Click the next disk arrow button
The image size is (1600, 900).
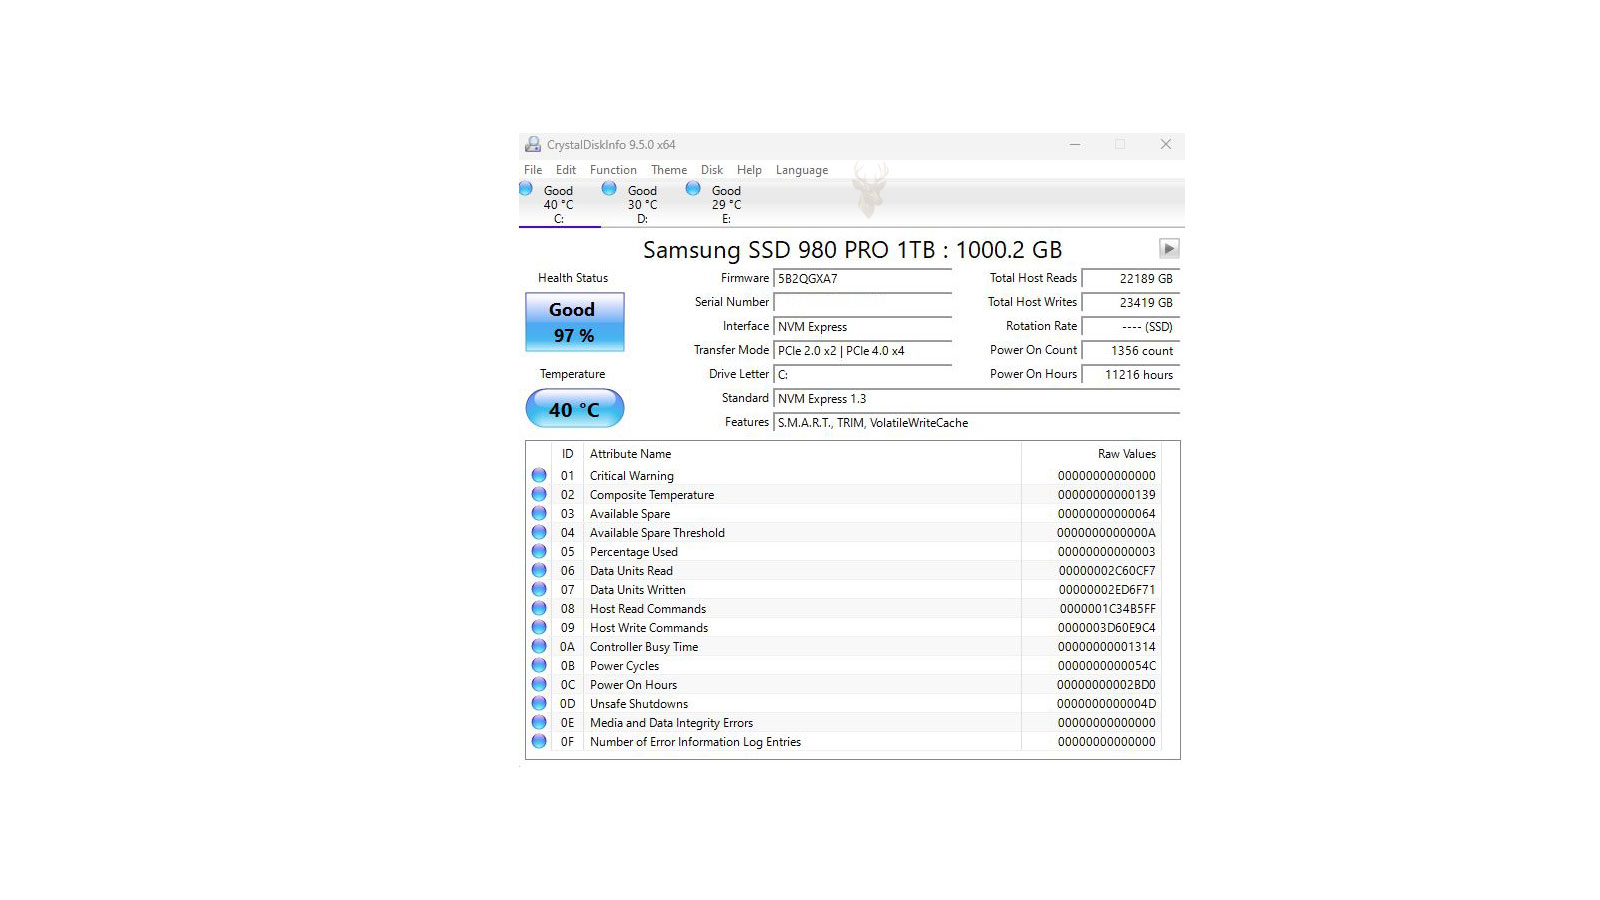click(x=1169, y=248)
